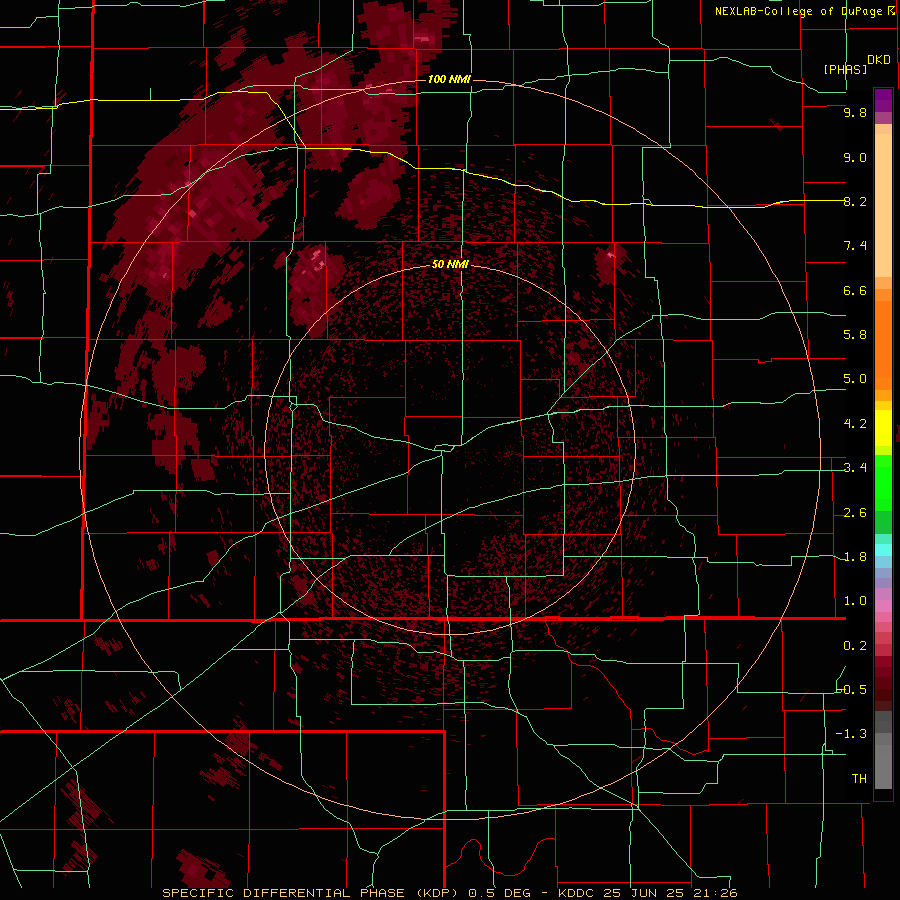The width and height of the screenshot is (900, 900).
Task: Click the 6.6 scale value
Action: click(x=855, y=290)
